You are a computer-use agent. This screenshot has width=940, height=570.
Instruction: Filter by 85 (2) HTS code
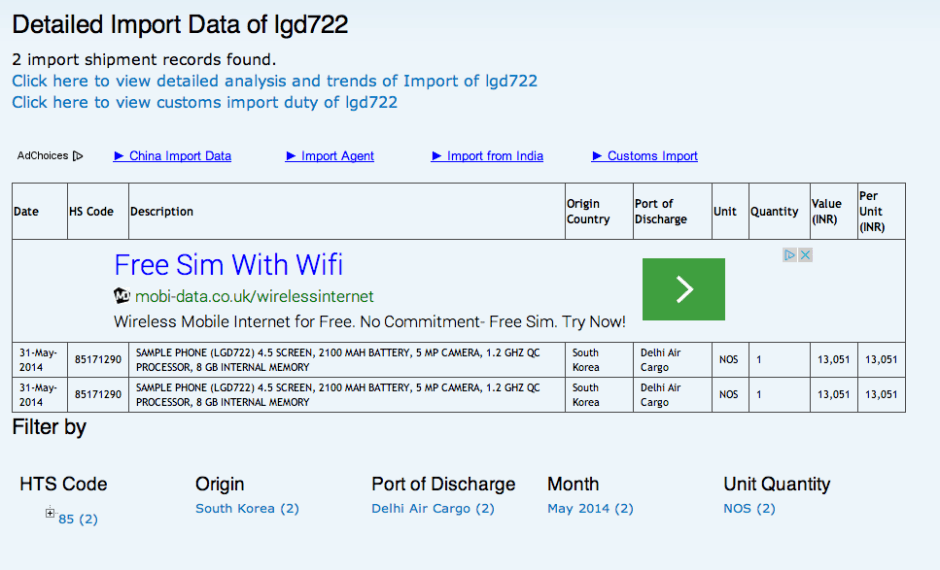78,519
